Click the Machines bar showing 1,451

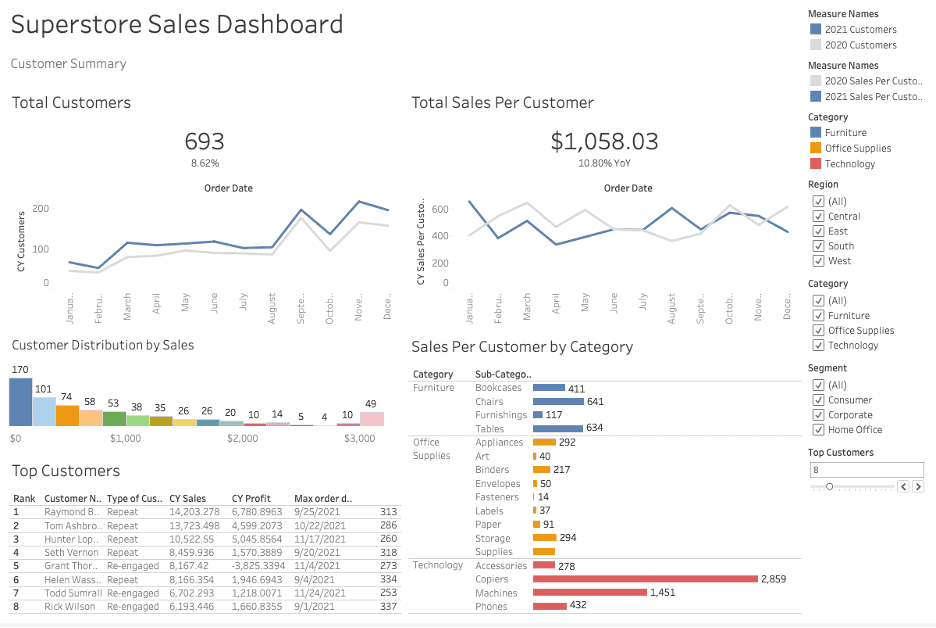590,593
